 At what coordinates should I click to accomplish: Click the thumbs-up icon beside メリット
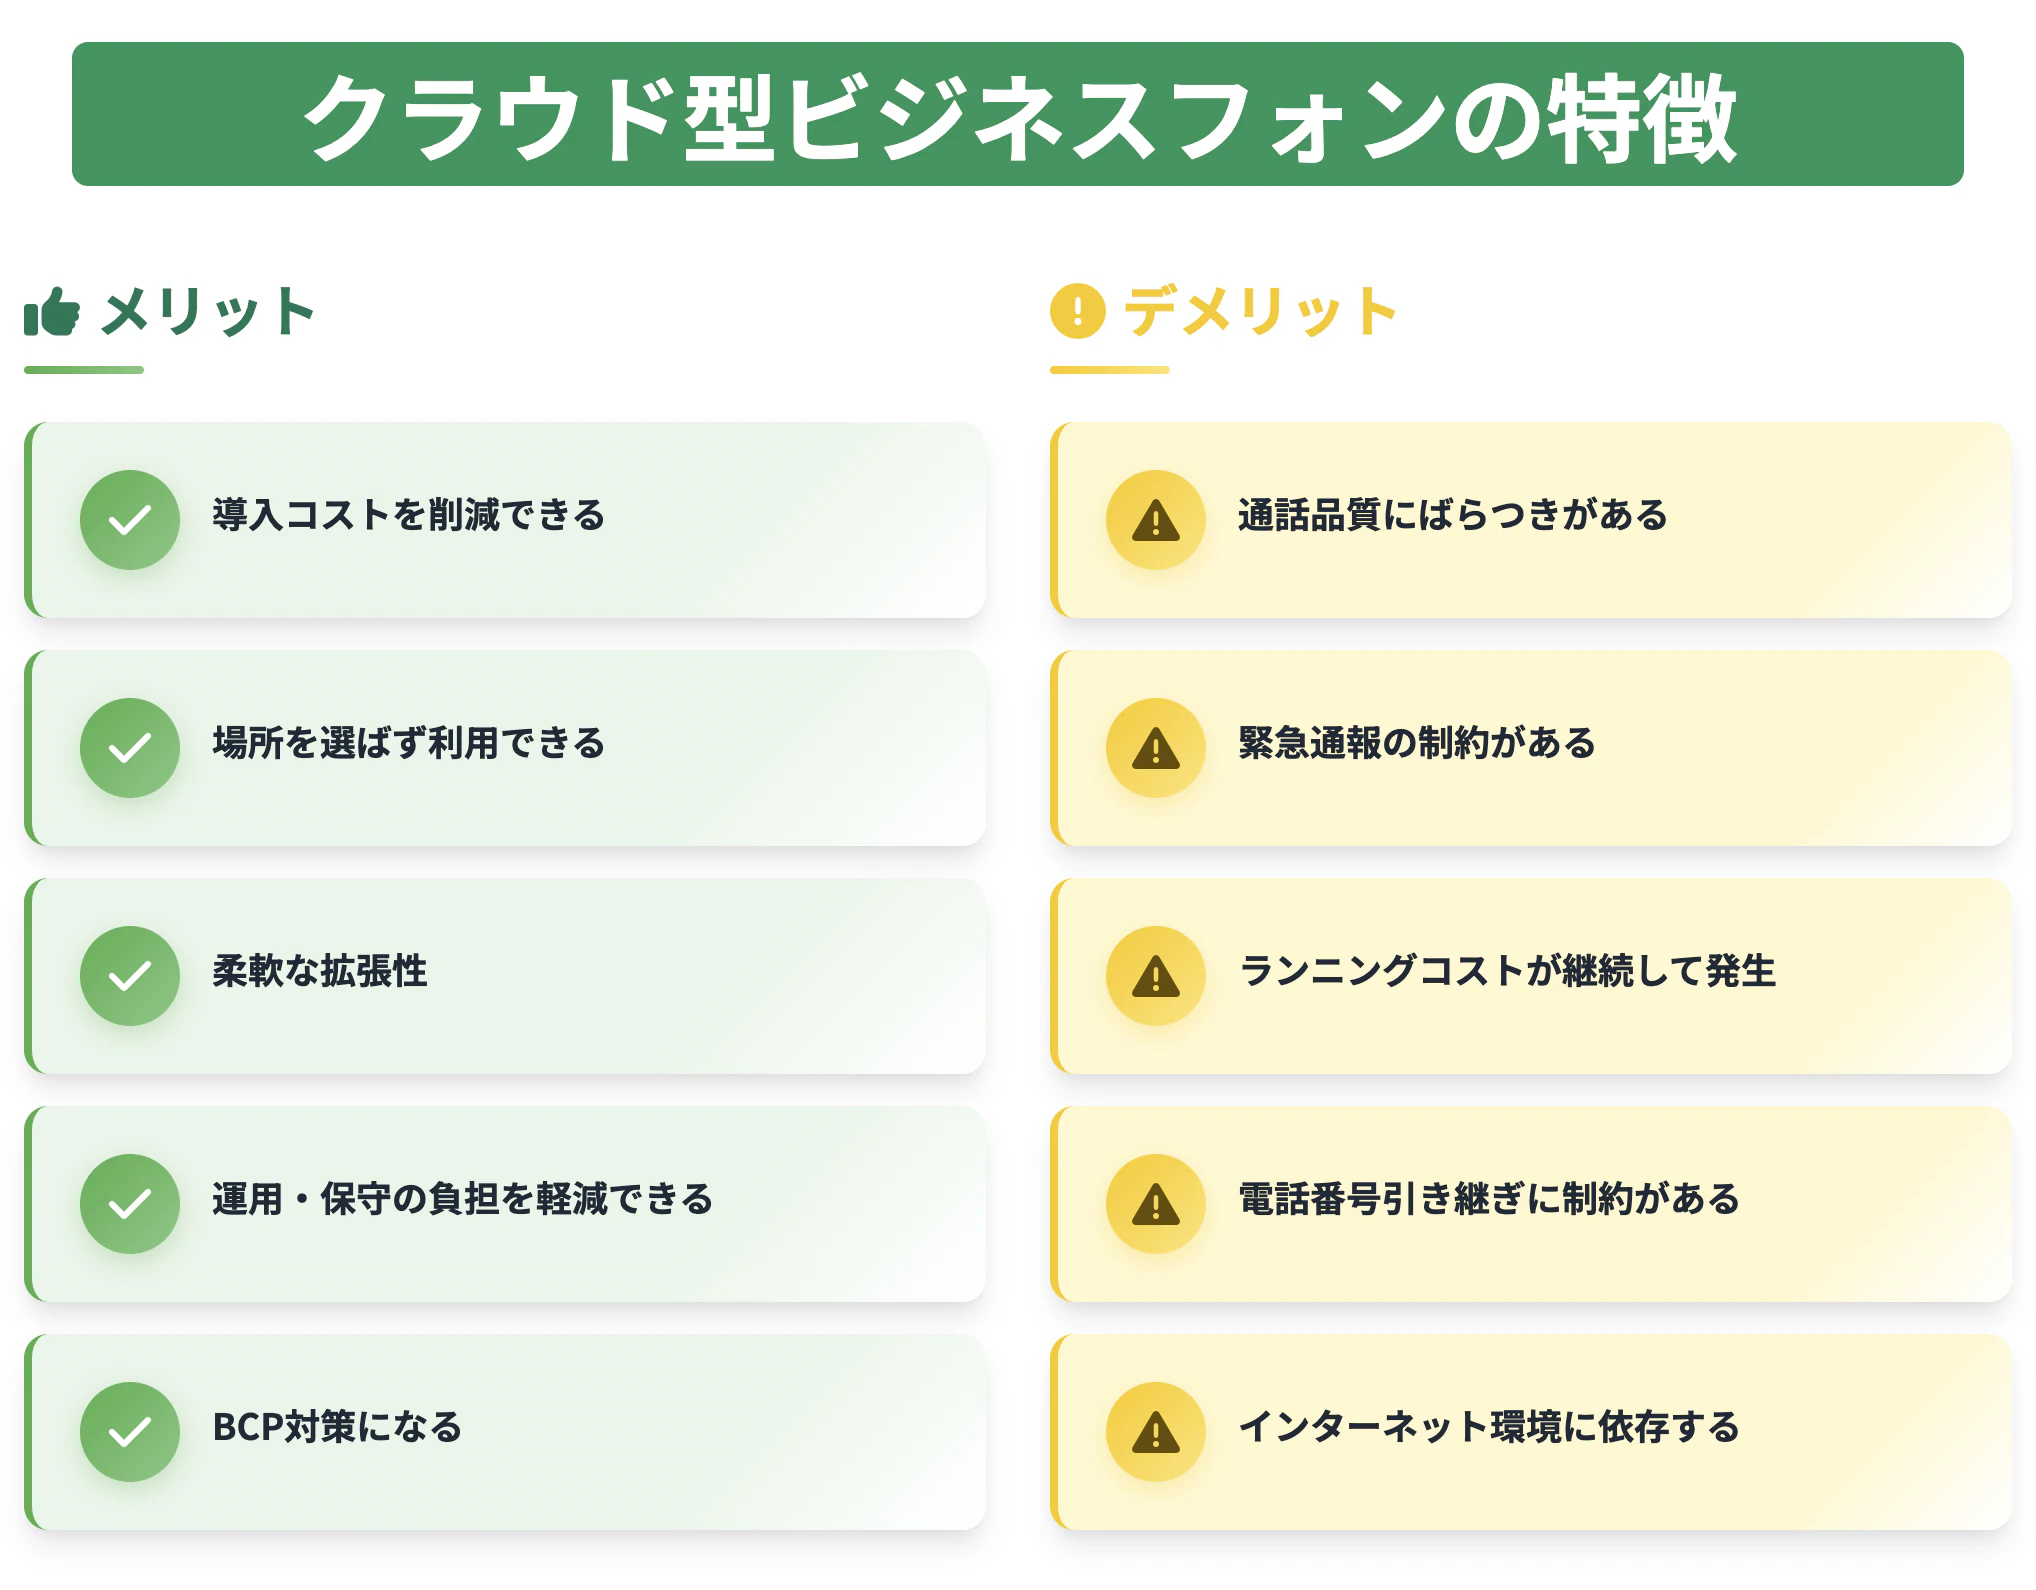tap(52, 312)
